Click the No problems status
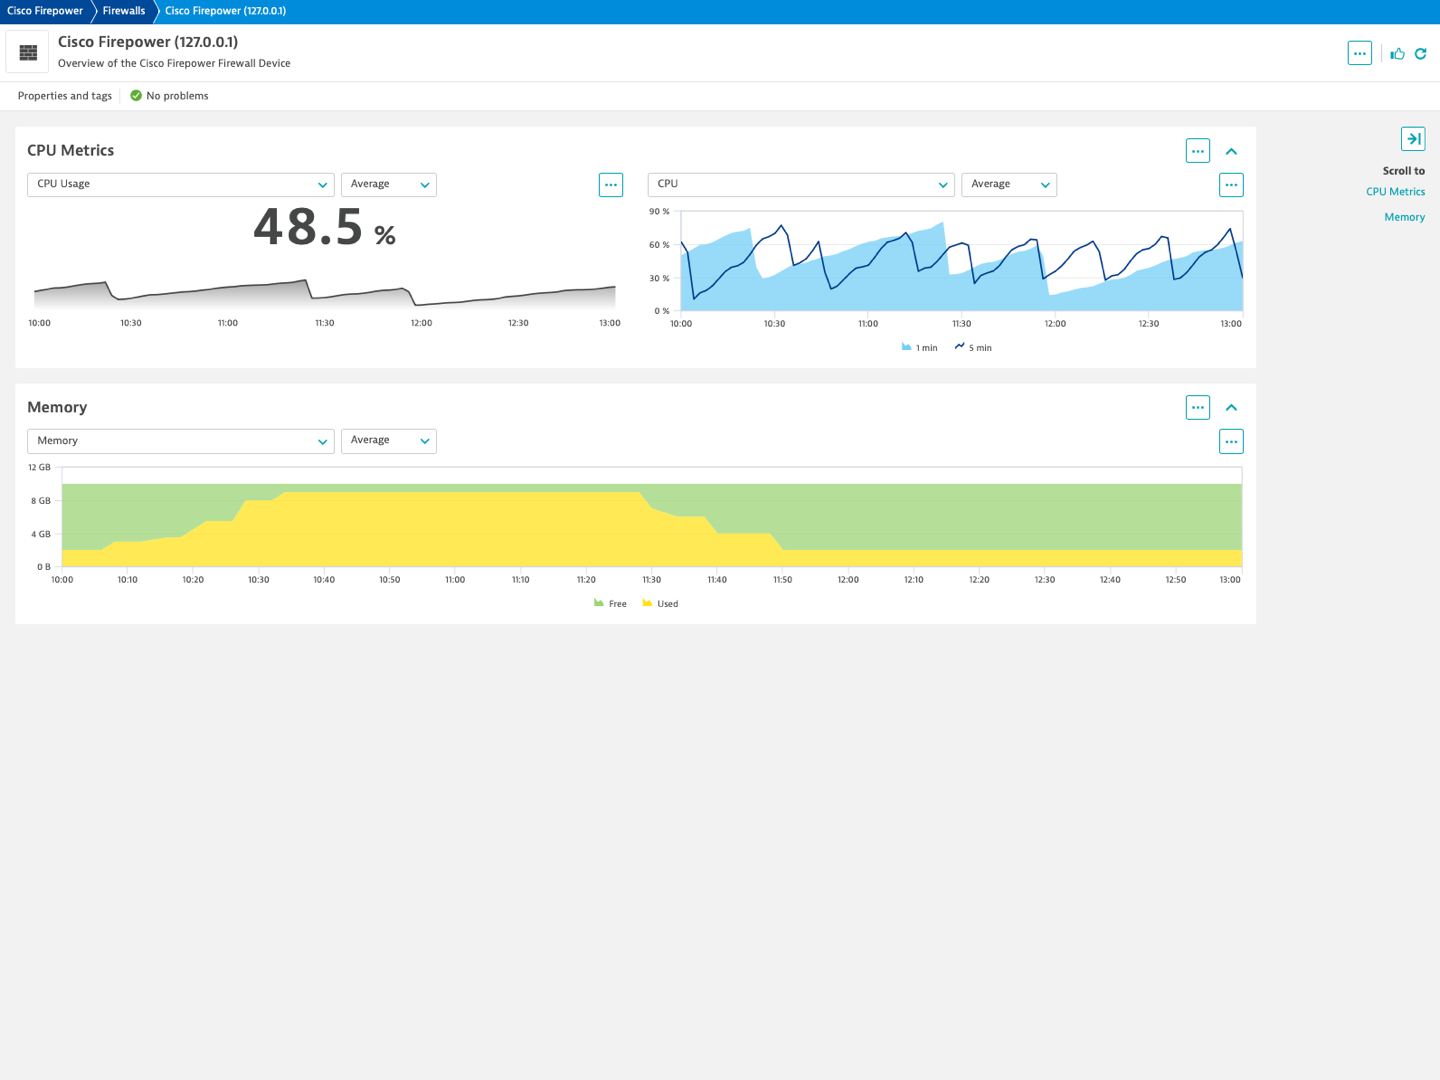The height and width of the screenshot is (1080, 1440). 177,96
